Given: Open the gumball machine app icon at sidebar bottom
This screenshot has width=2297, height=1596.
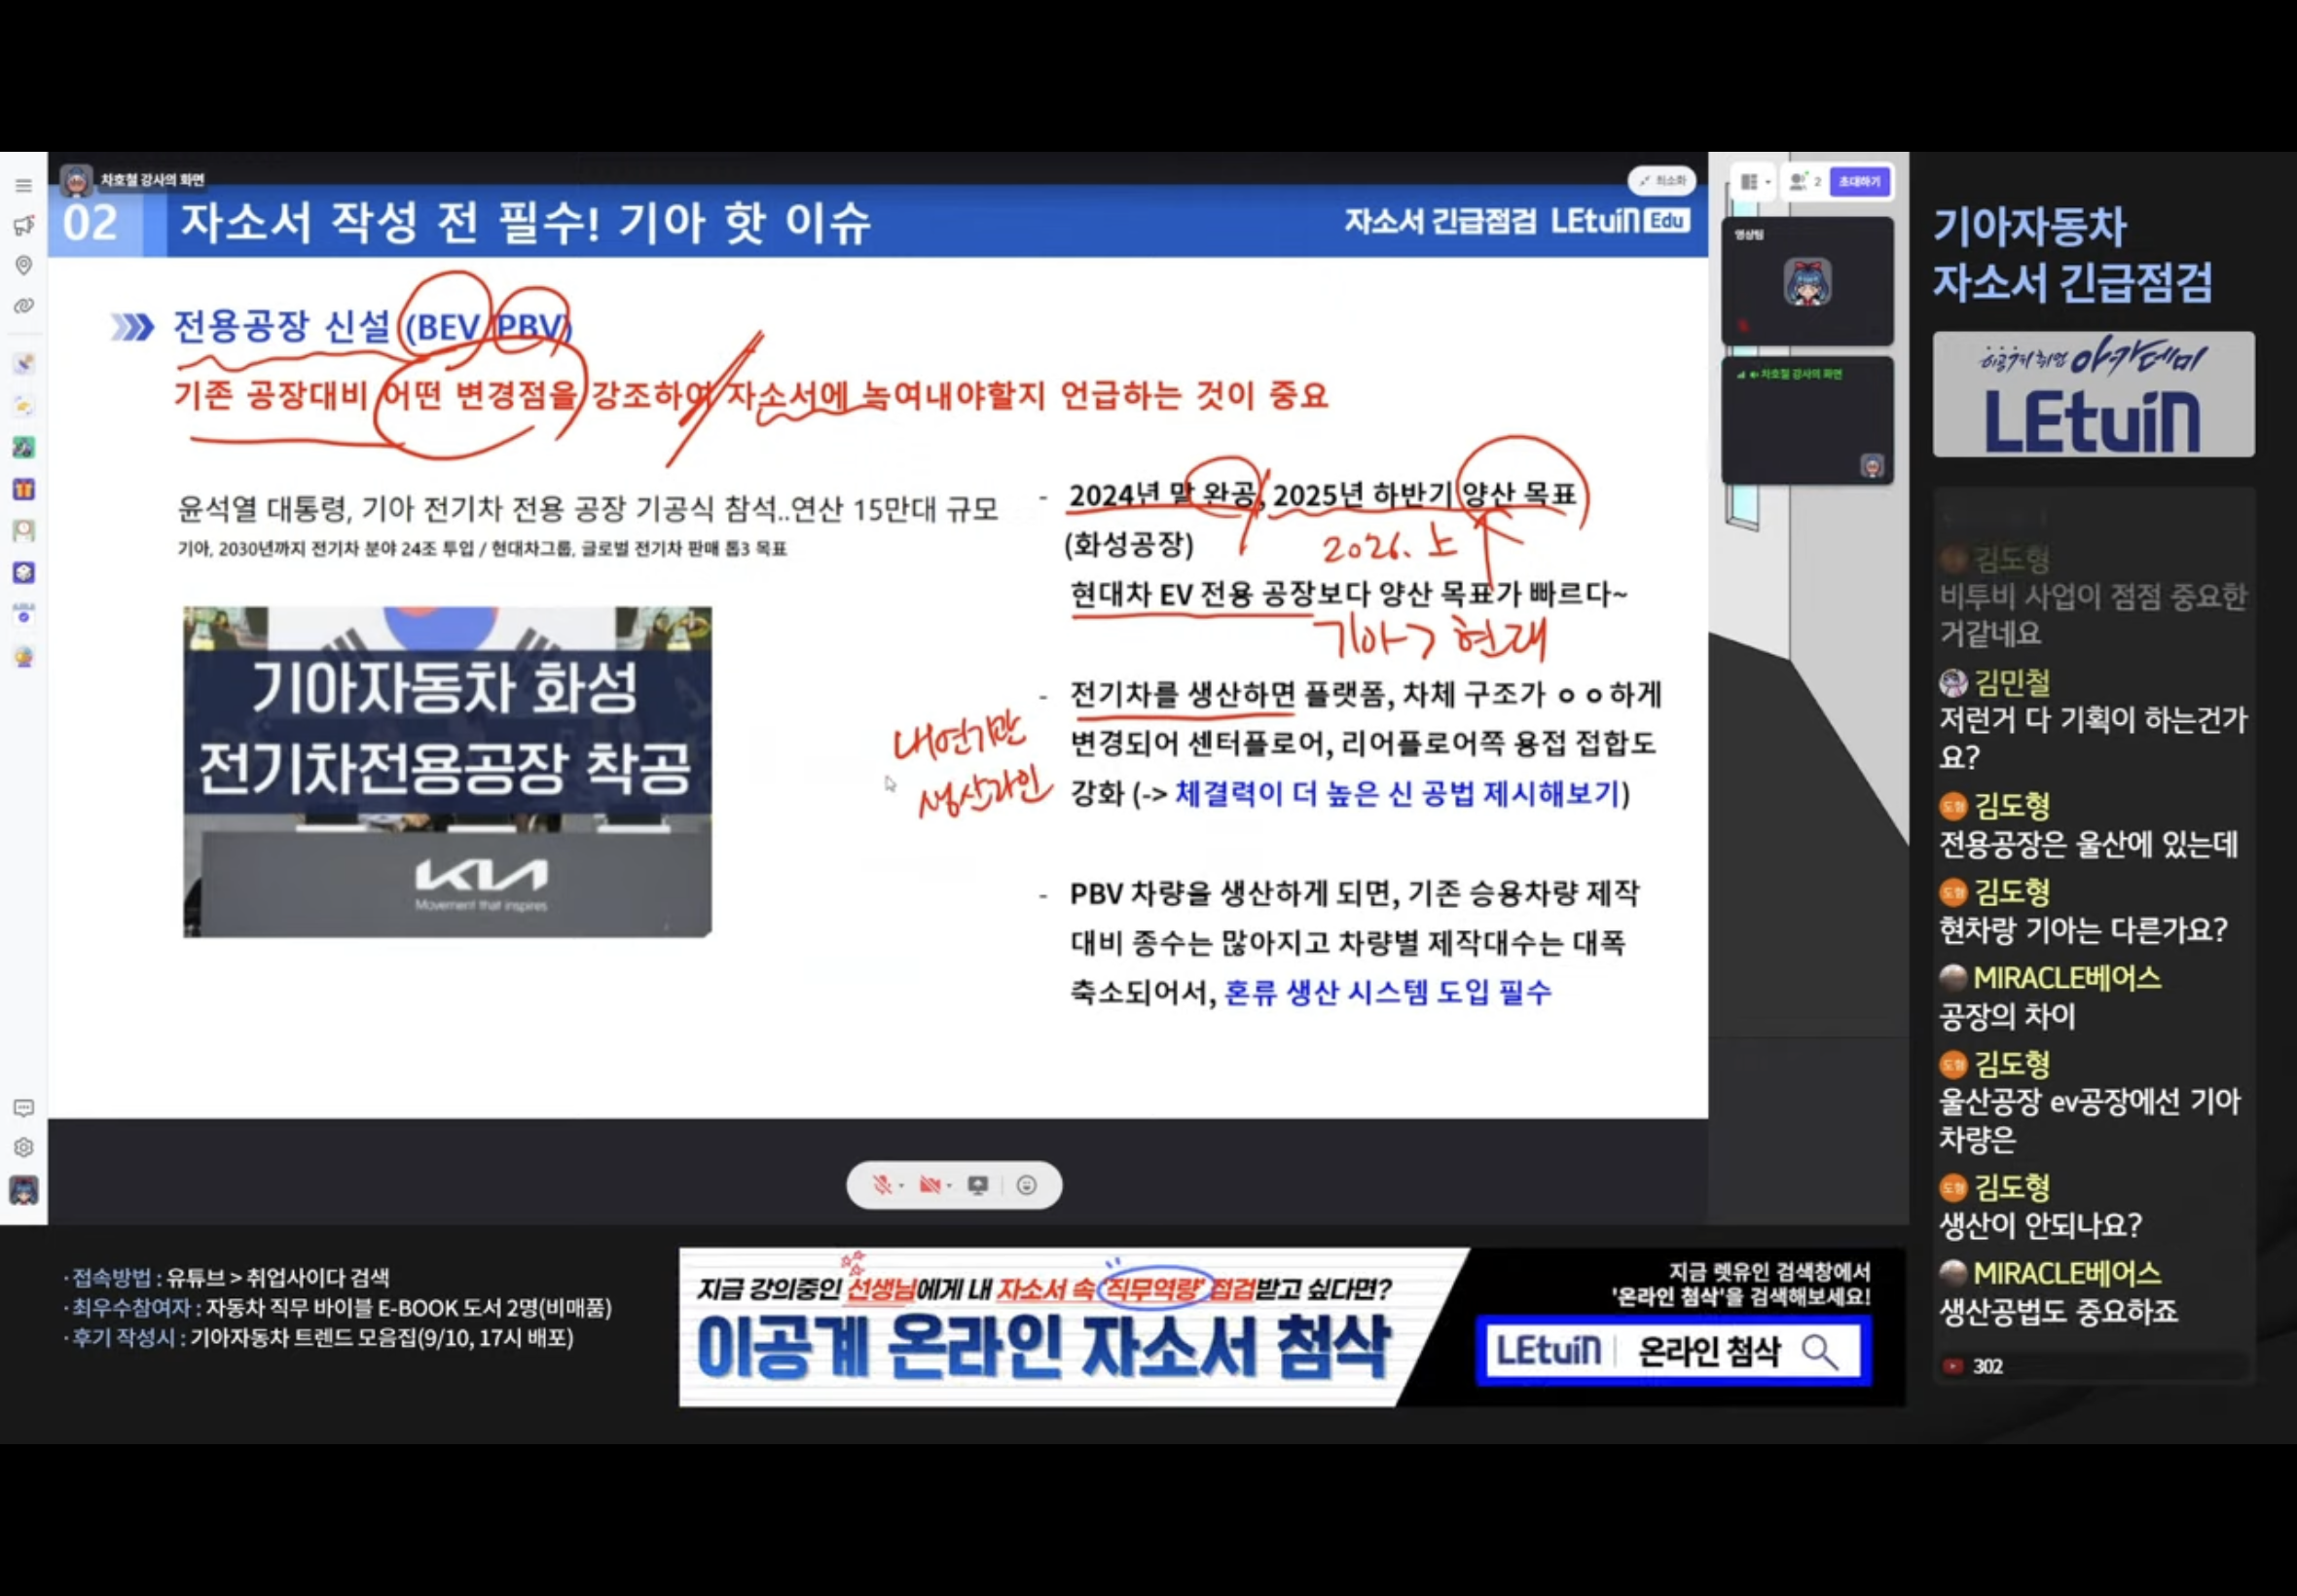Looking at the screenshot, I should [24, 657].
